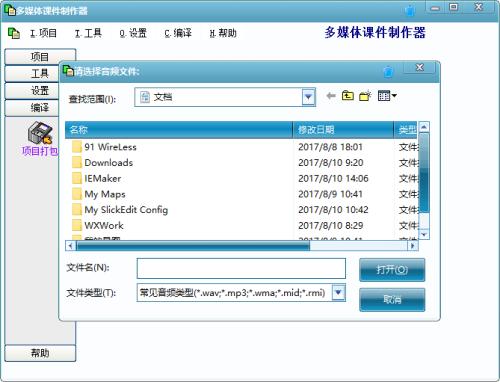Select the 工具 sidebar tab

click(x=32, y=74)
